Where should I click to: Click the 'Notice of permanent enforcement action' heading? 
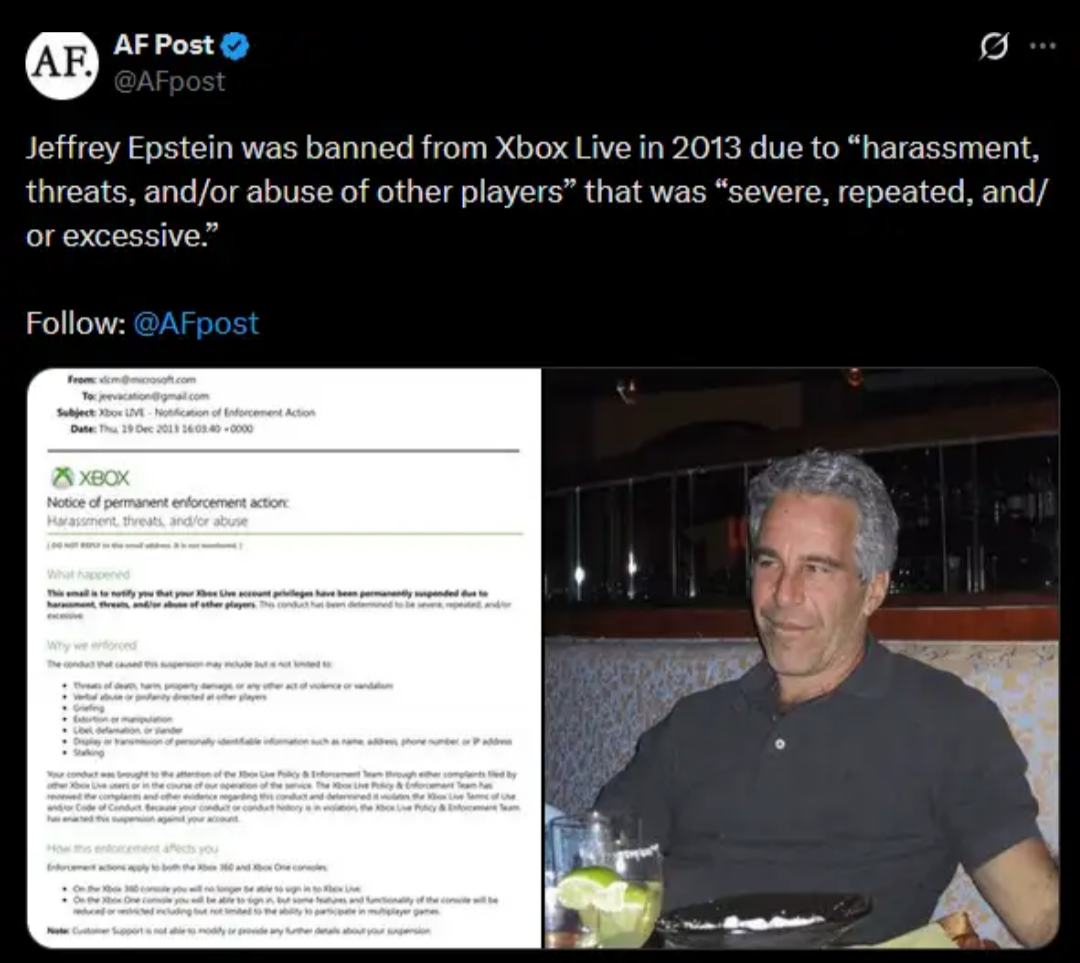(x=168, y=503)
